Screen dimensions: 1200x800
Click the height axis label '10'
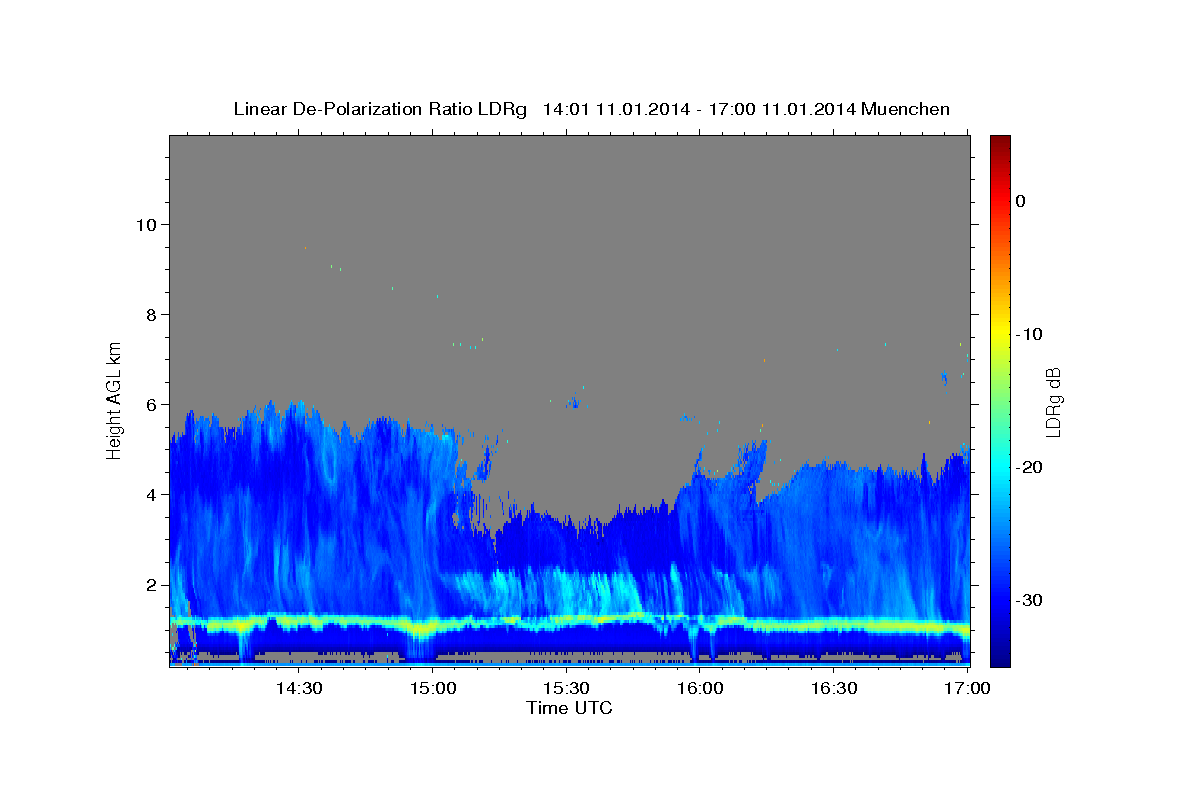tap(145, 224)
